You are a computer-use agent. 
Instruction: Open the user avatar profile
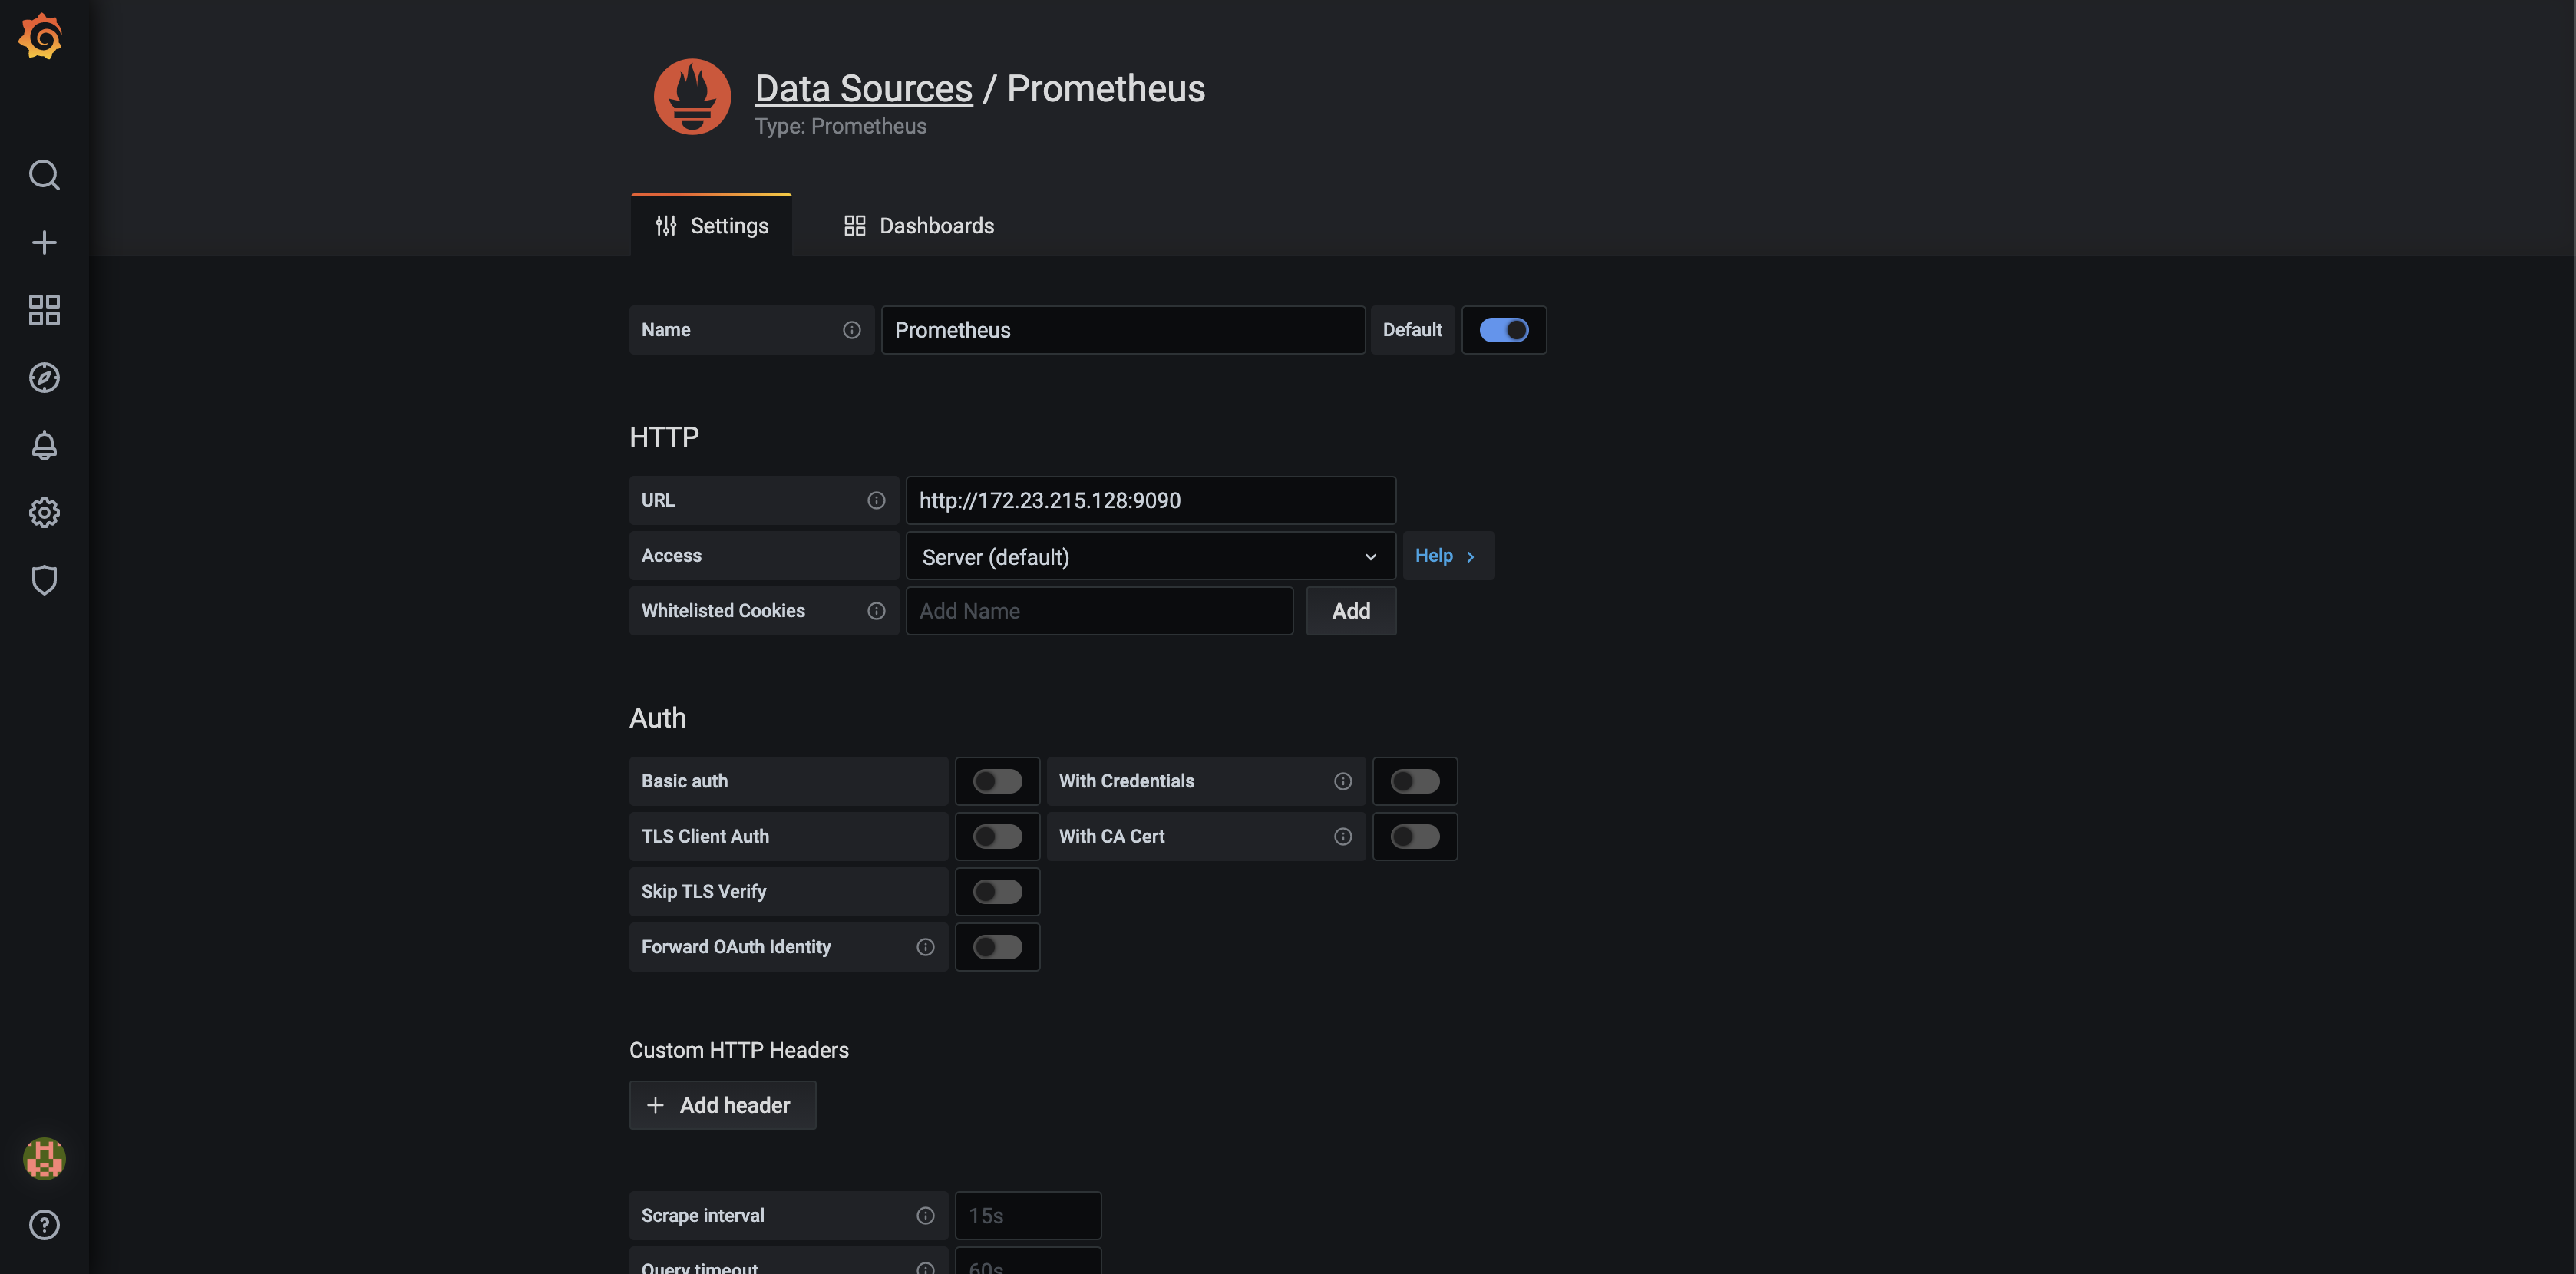point(44,1158)
